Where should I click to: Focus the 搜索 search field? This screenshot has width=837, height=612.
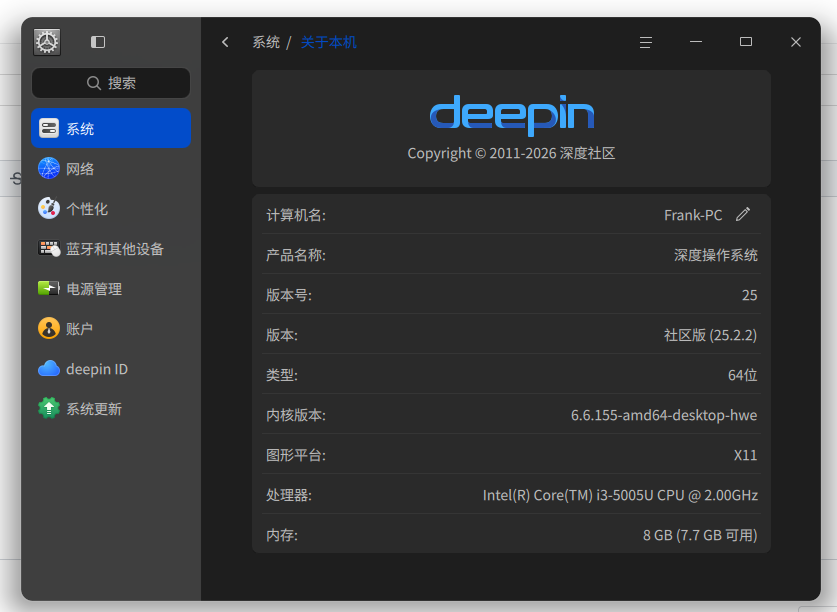[111, 83]
